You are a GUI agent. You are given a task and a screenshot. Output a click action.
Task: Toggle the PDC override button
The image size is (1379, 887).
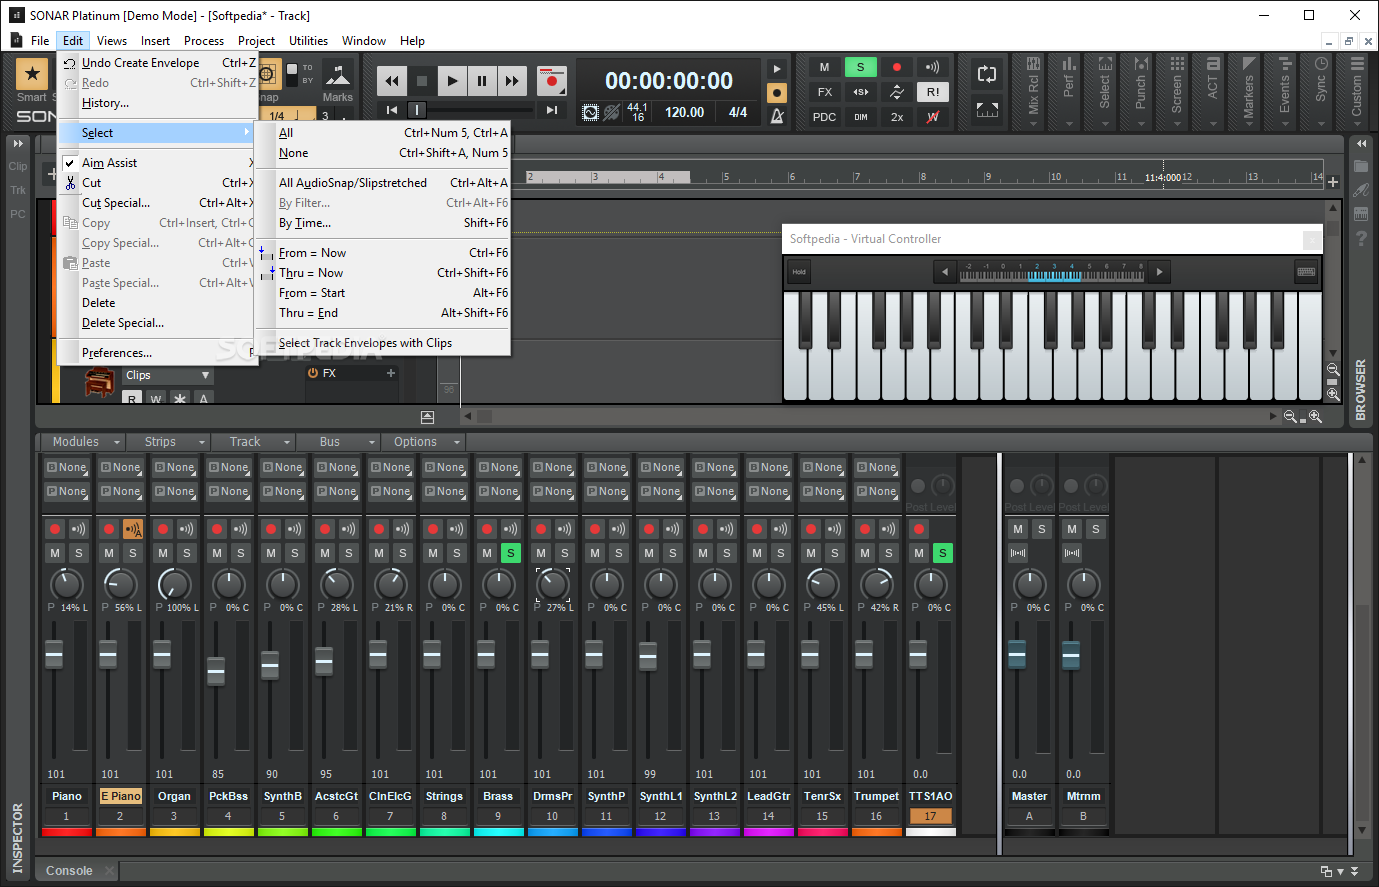pyautogui.click(x=824, y=117)
